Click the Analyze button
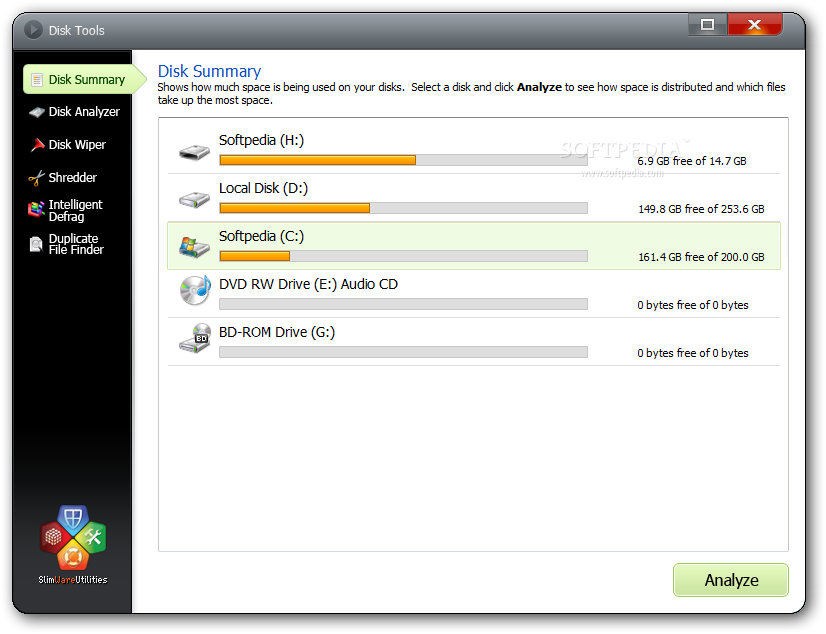Image resolution: width=826 pixels, height=634 pixels. click(731, 580)
